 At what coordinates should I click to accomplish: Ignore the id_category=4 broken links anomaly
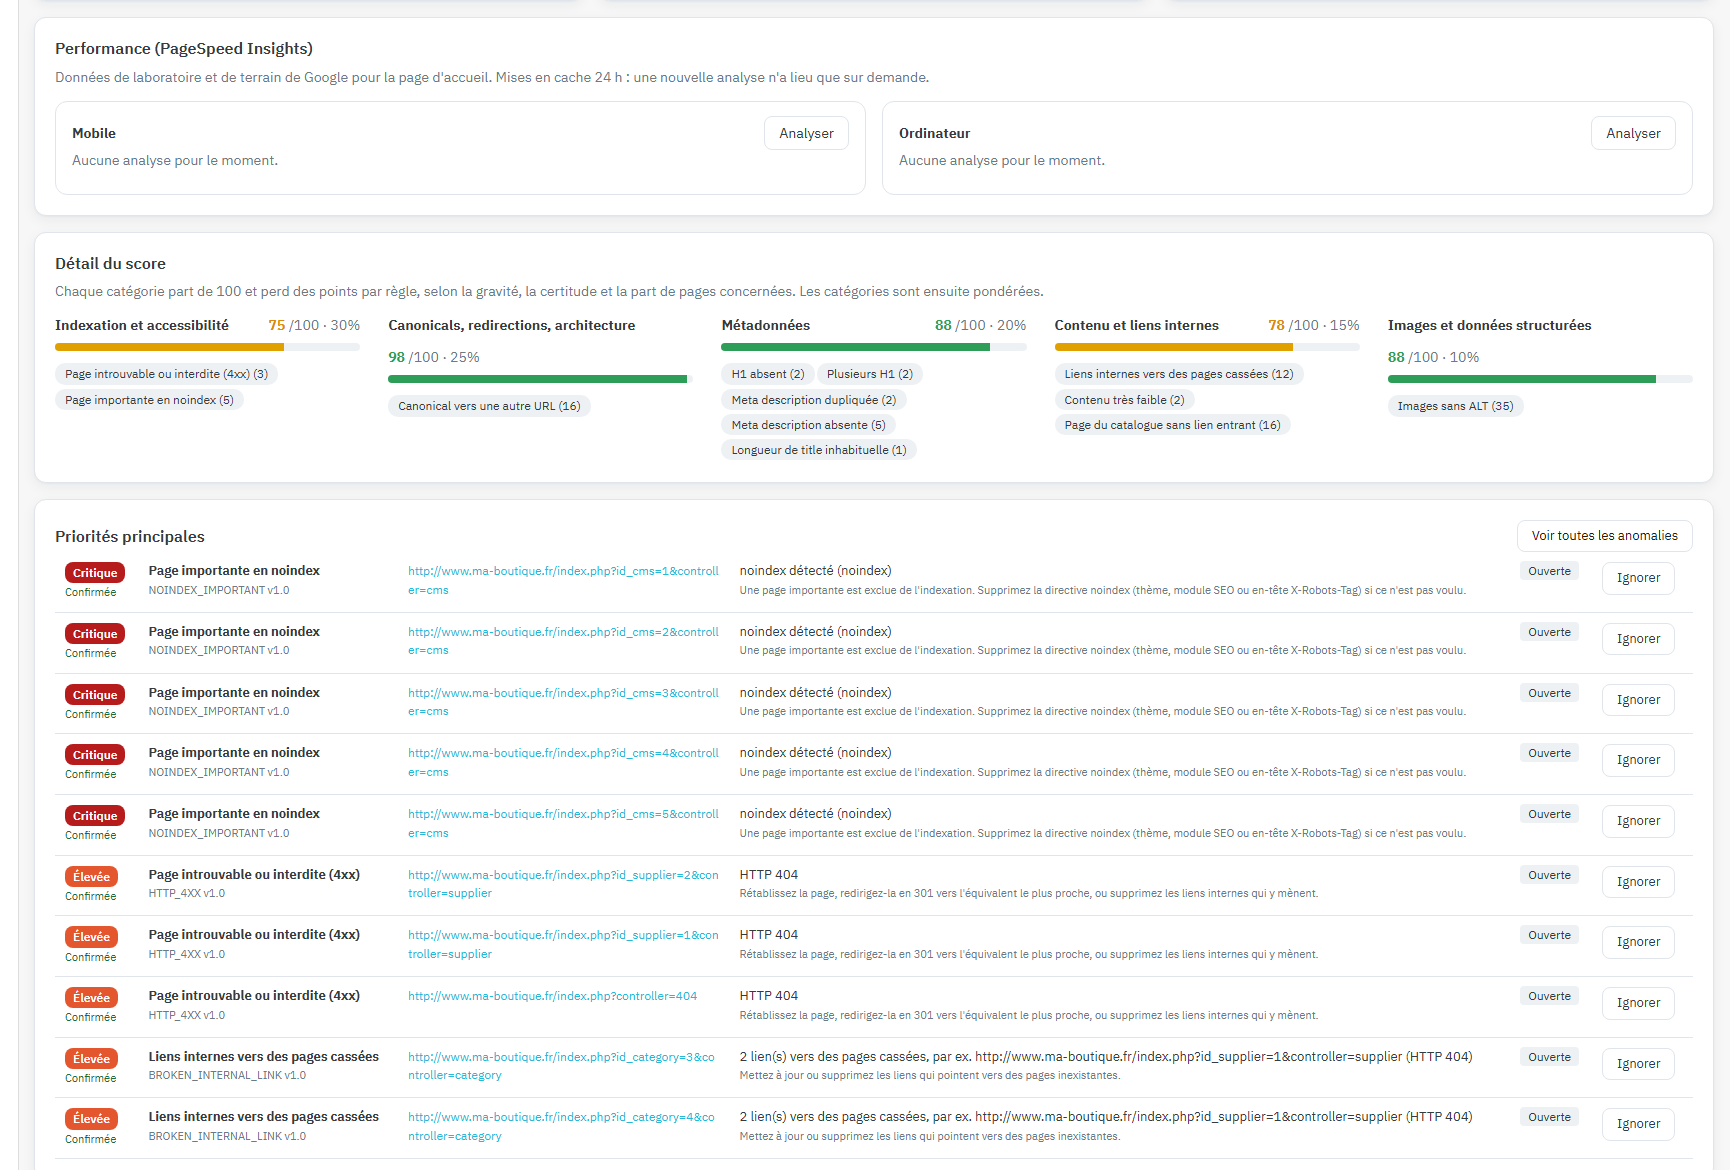(x=1638, y=1124)
